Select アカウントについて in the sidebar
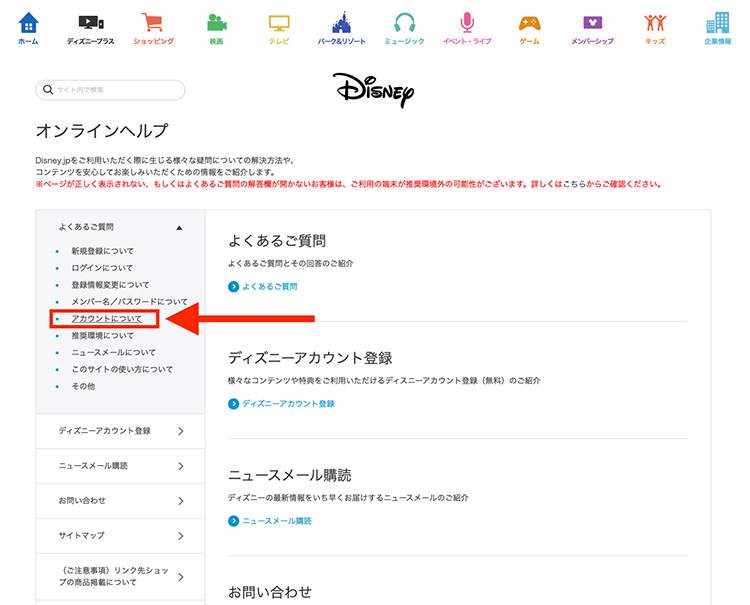The width and height of the screenshot is (750, 605). coord(107,319)
